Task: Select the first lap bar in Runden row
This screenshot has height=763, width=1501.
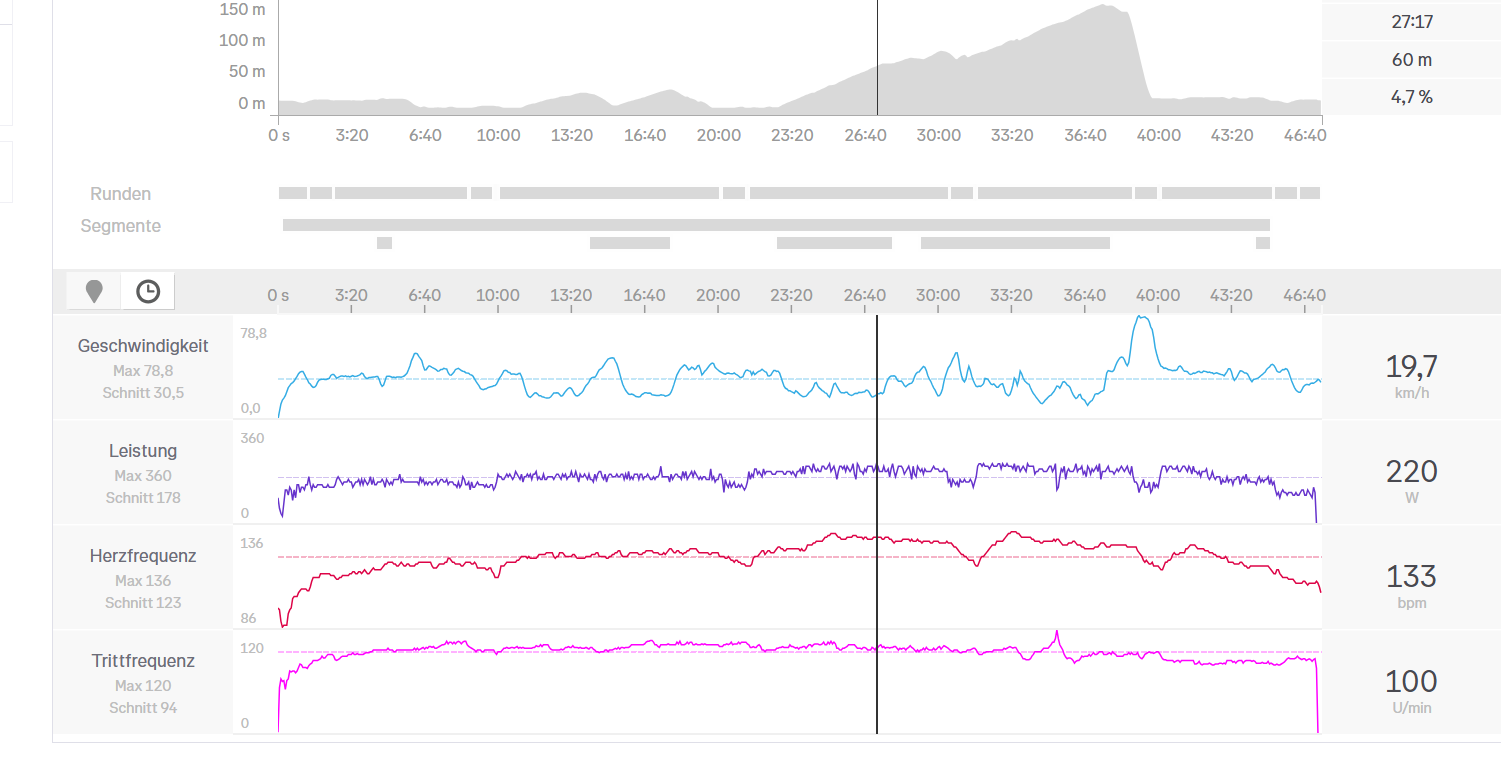Action: click(x=293, y=193)
